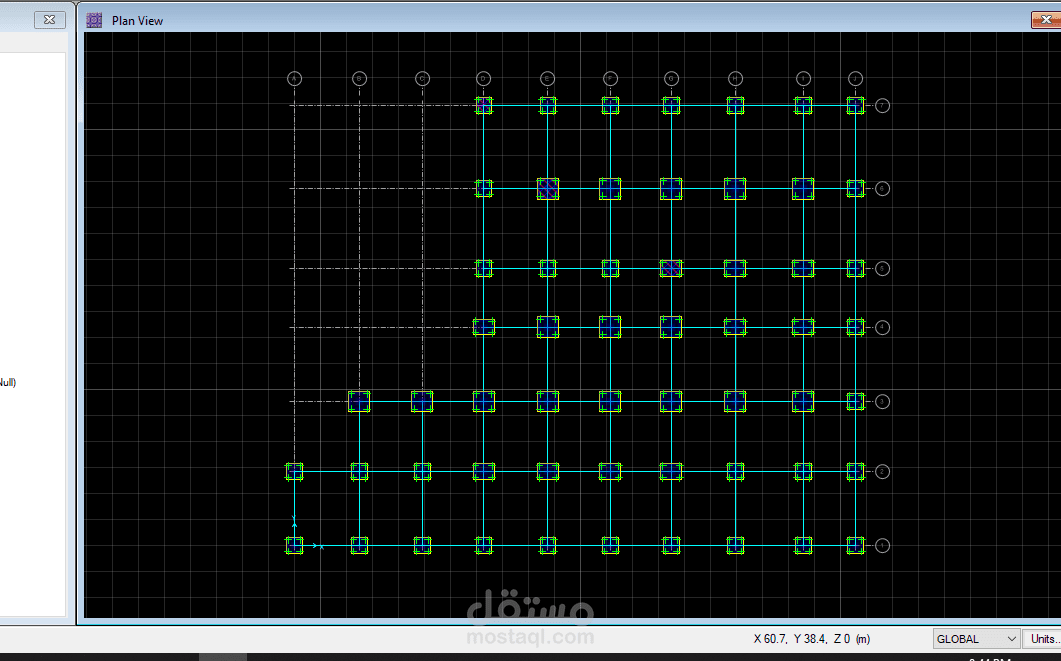
Task: Select grid bubble 4 on the right
Action: (x=882, y=327)
